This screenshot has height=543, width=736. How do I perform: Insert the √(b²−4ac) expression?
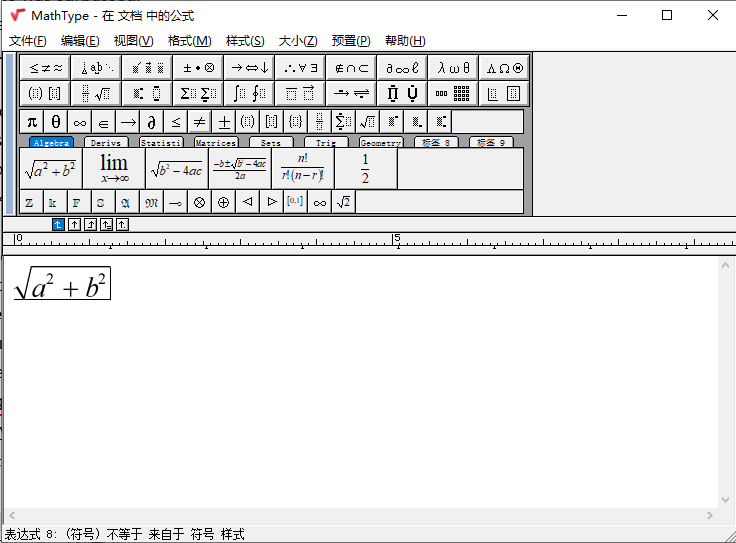pyautogui.click(x=177, y=168)
